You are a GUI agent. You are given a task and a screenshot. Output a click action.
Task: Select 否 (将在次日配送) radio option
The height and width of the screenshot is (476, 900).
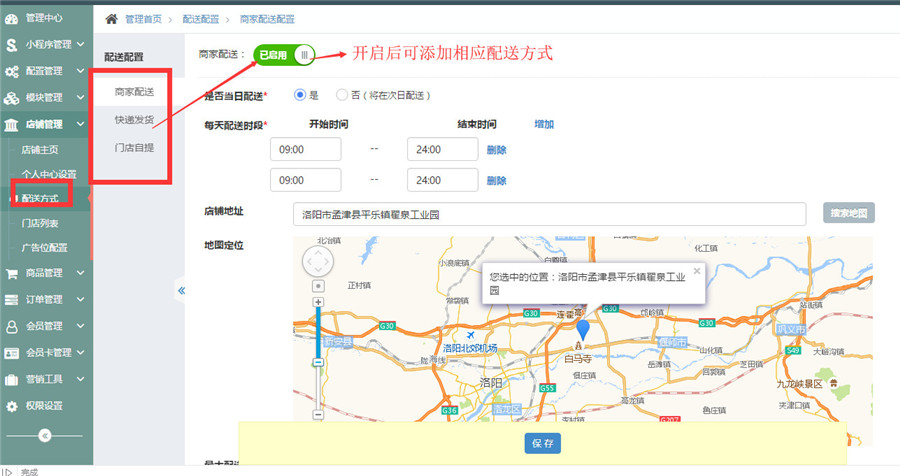point(342,95)
